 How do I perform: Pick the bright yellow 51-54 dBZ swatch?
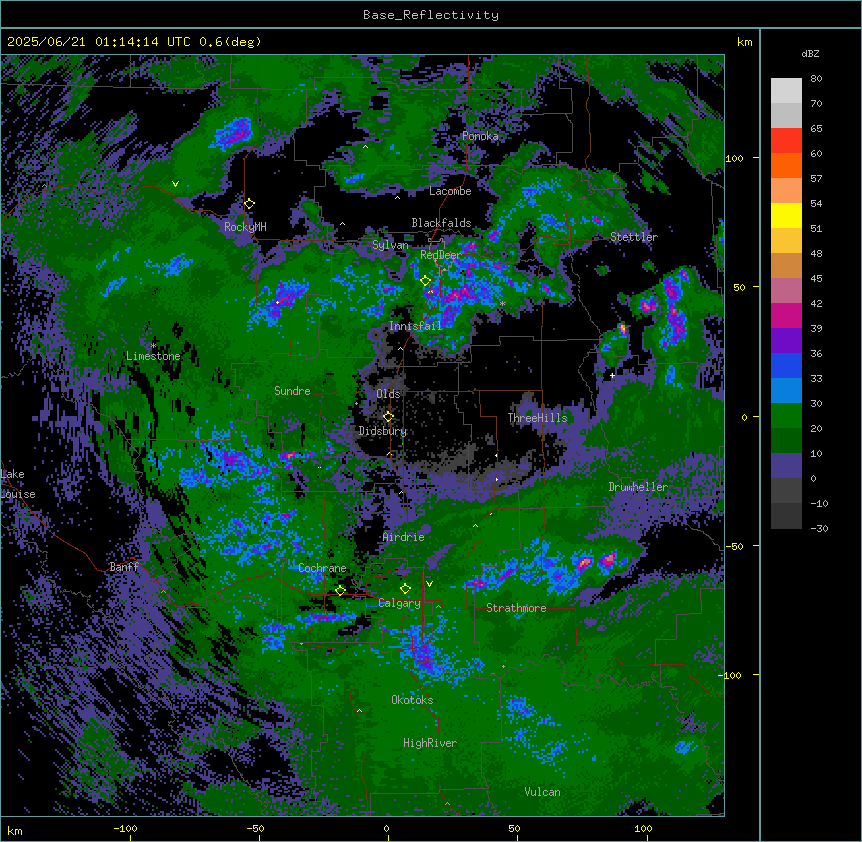point(786,215)
